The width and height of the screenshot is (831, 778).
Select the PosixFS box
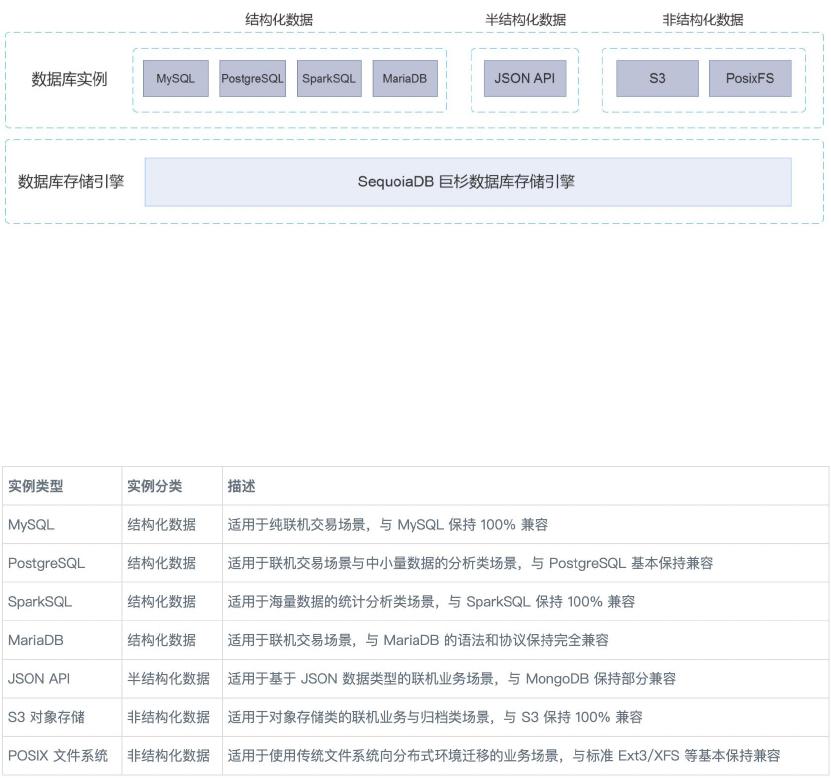pos(750,78)
